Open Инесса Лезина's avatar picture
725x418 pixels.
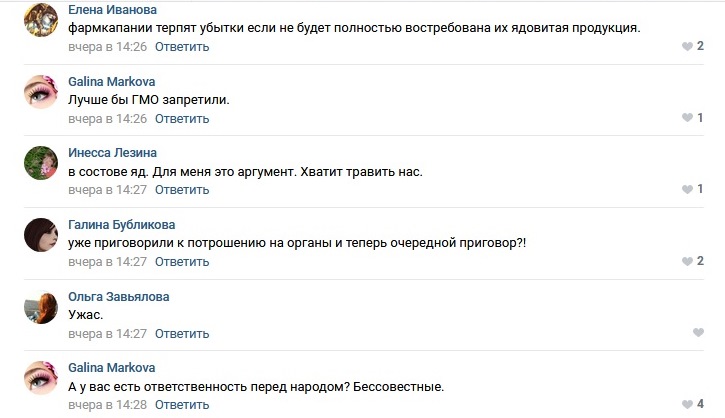pyautogui.click(x=41, y=163)
